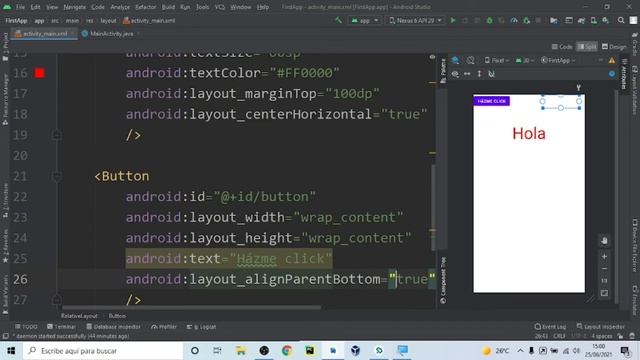Open the Profiler tool window
The height and width of the screenshot is (360, 640).
[164, 327]
